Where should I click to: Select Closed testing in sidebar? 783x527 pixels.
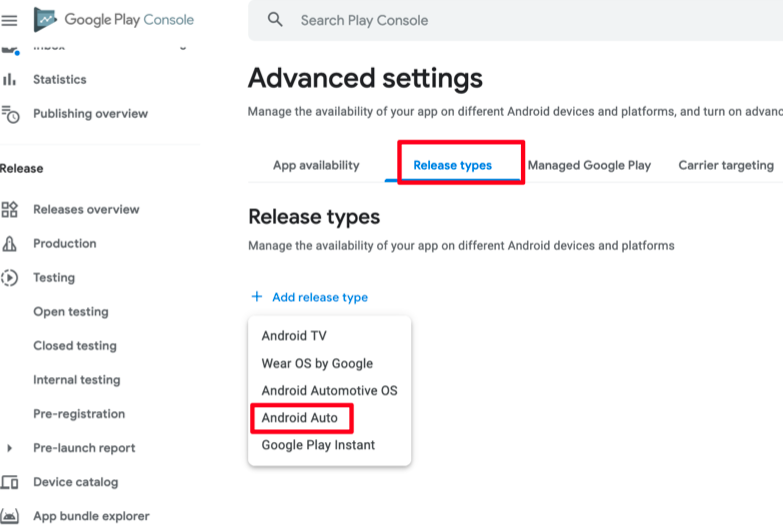click(75, 346)
